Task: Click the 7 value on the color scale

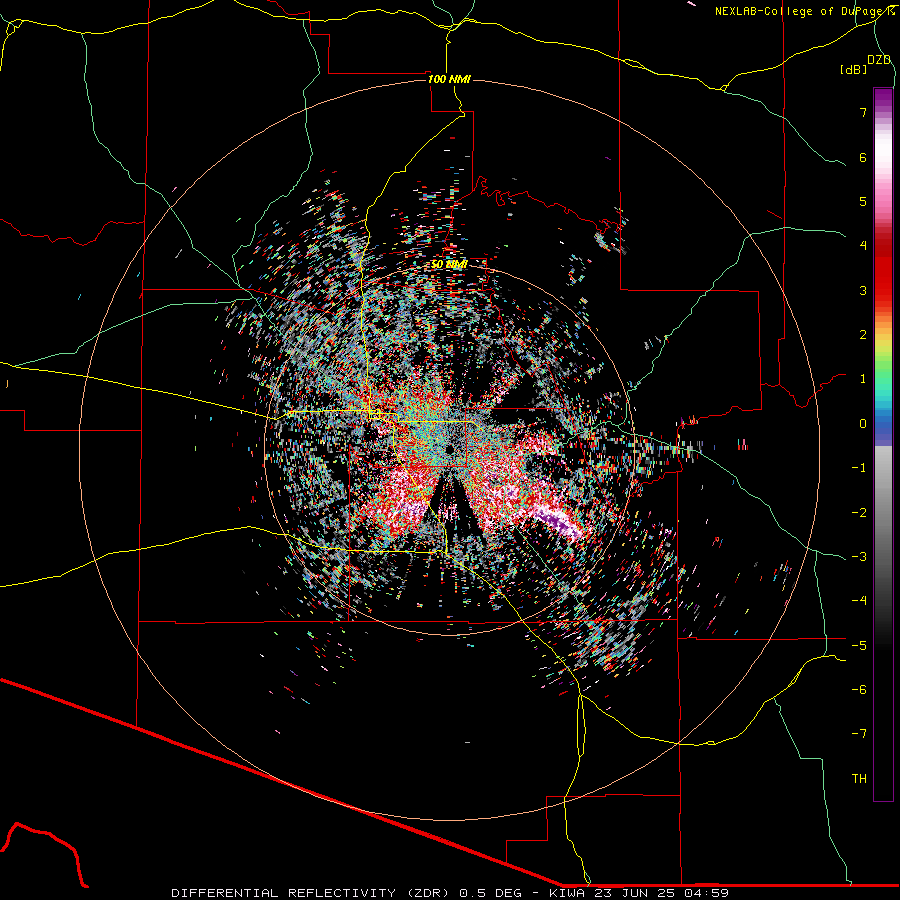Action: (x=863, y=112)
